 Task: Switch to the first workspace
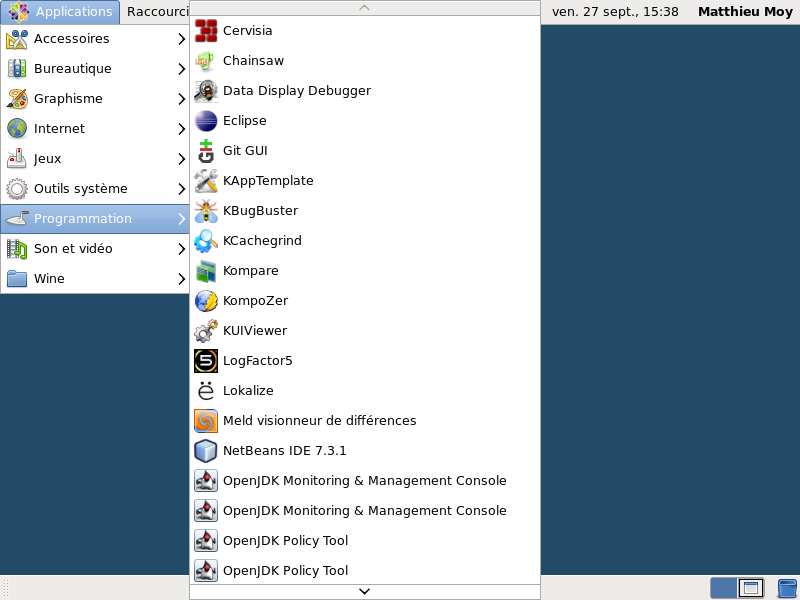point(723,588)
